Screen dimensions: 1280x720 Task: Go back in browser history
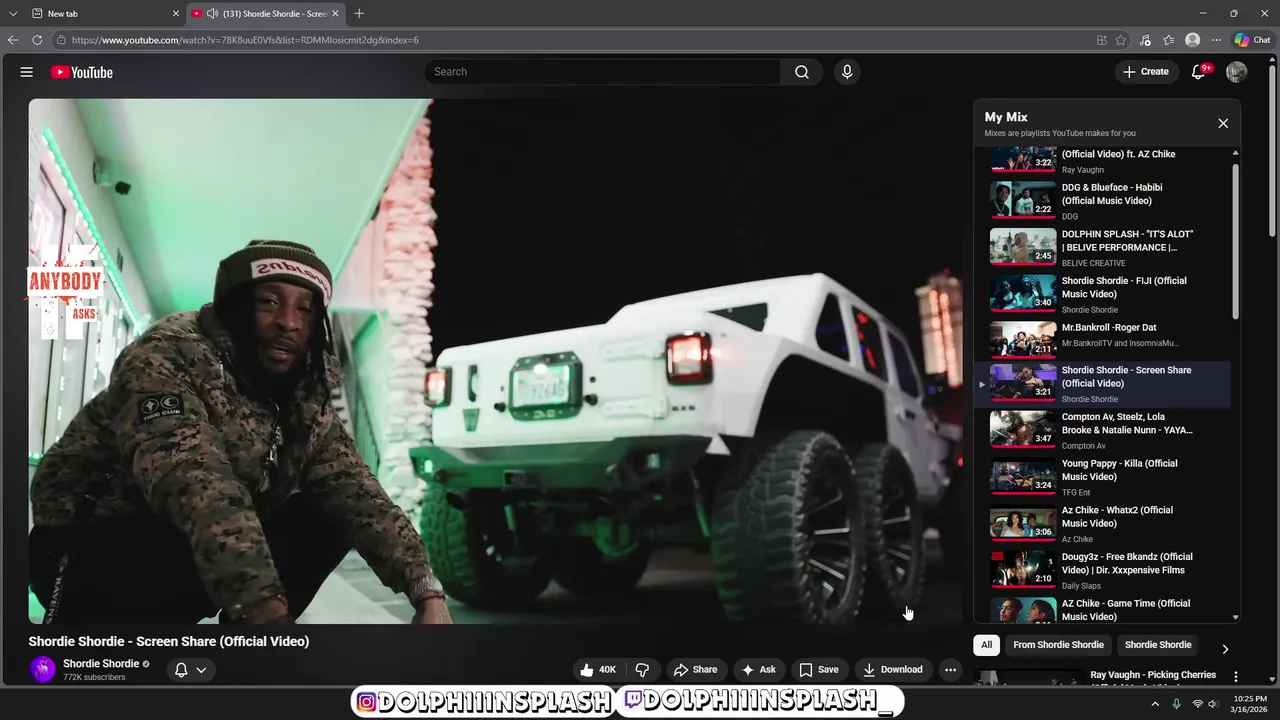(13, 40)
